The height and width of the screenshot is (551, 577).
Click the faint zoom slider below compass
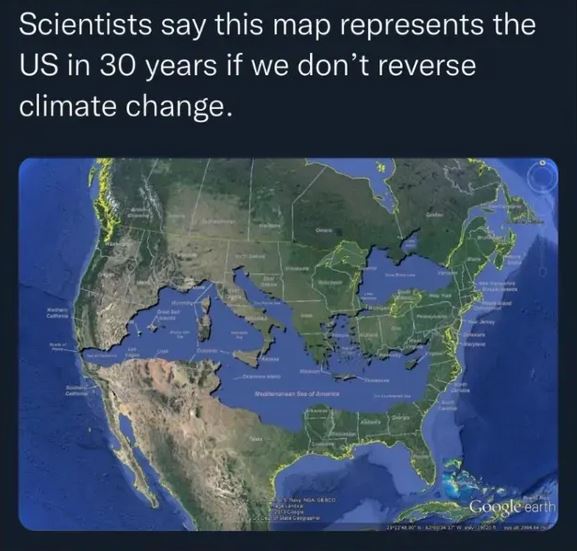click(542, 272)
